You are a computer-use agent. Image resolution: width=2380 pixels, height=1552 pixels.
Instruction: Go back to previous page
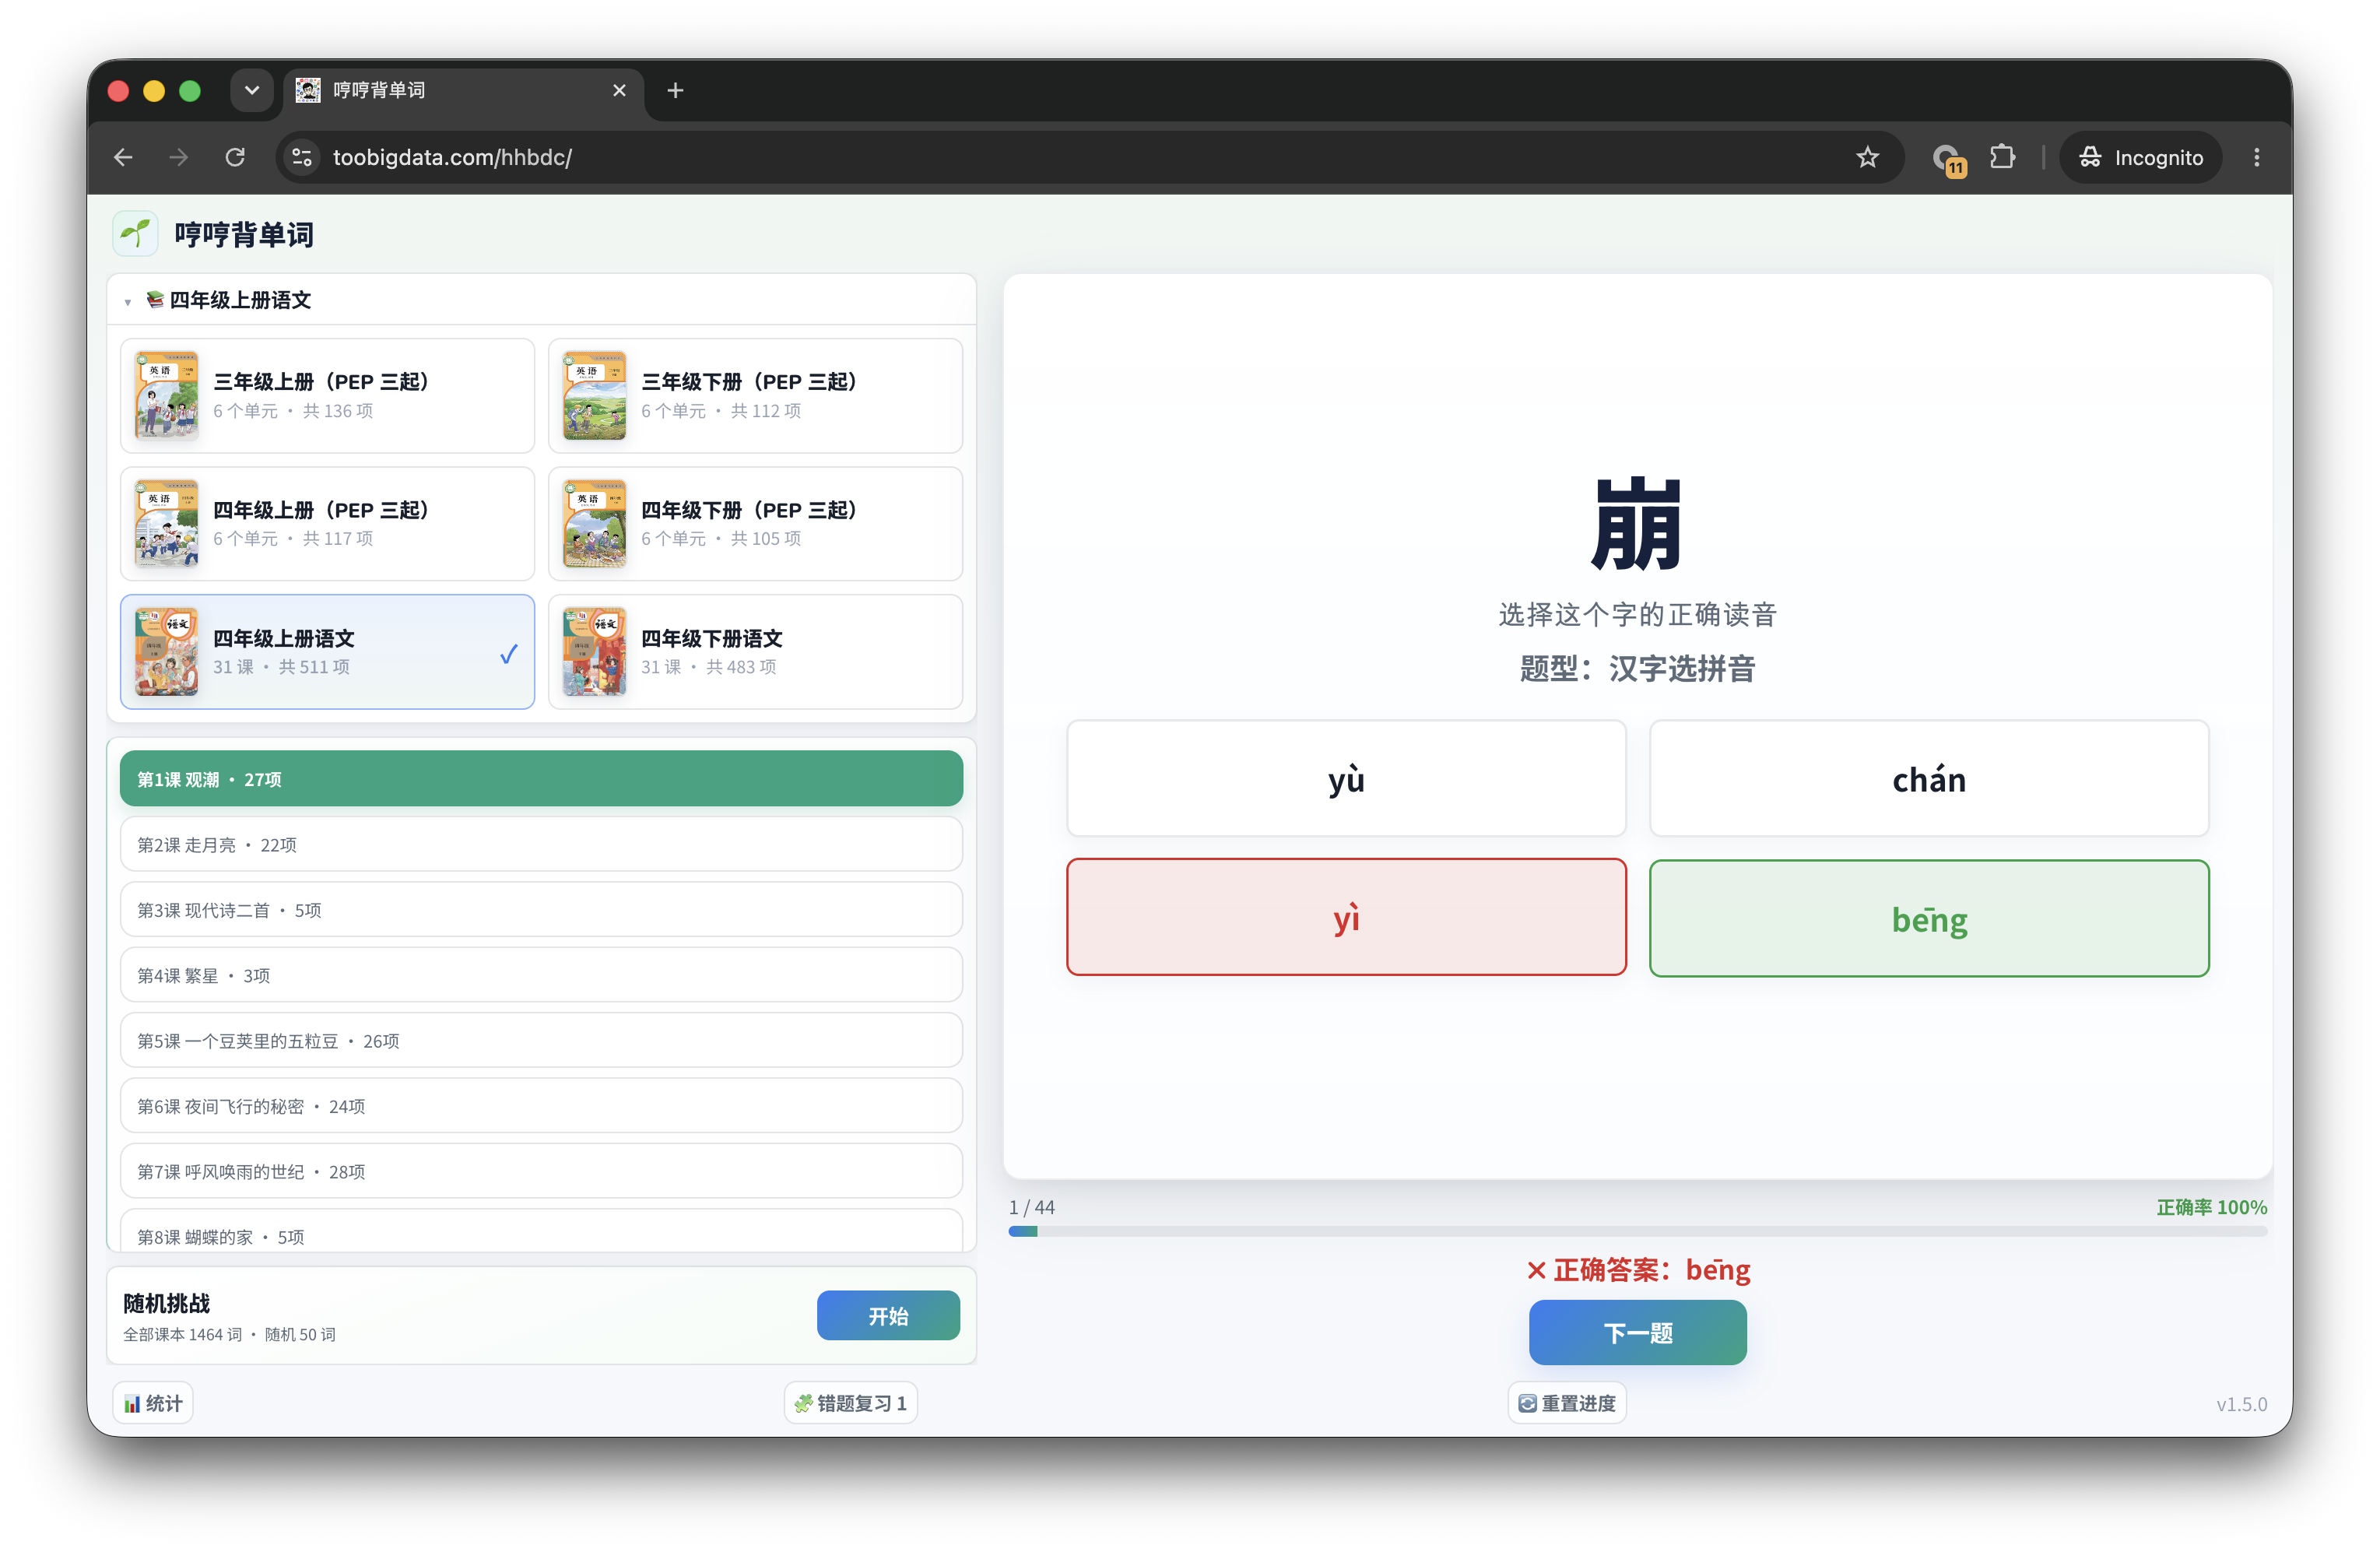click(x=123, y=157)
